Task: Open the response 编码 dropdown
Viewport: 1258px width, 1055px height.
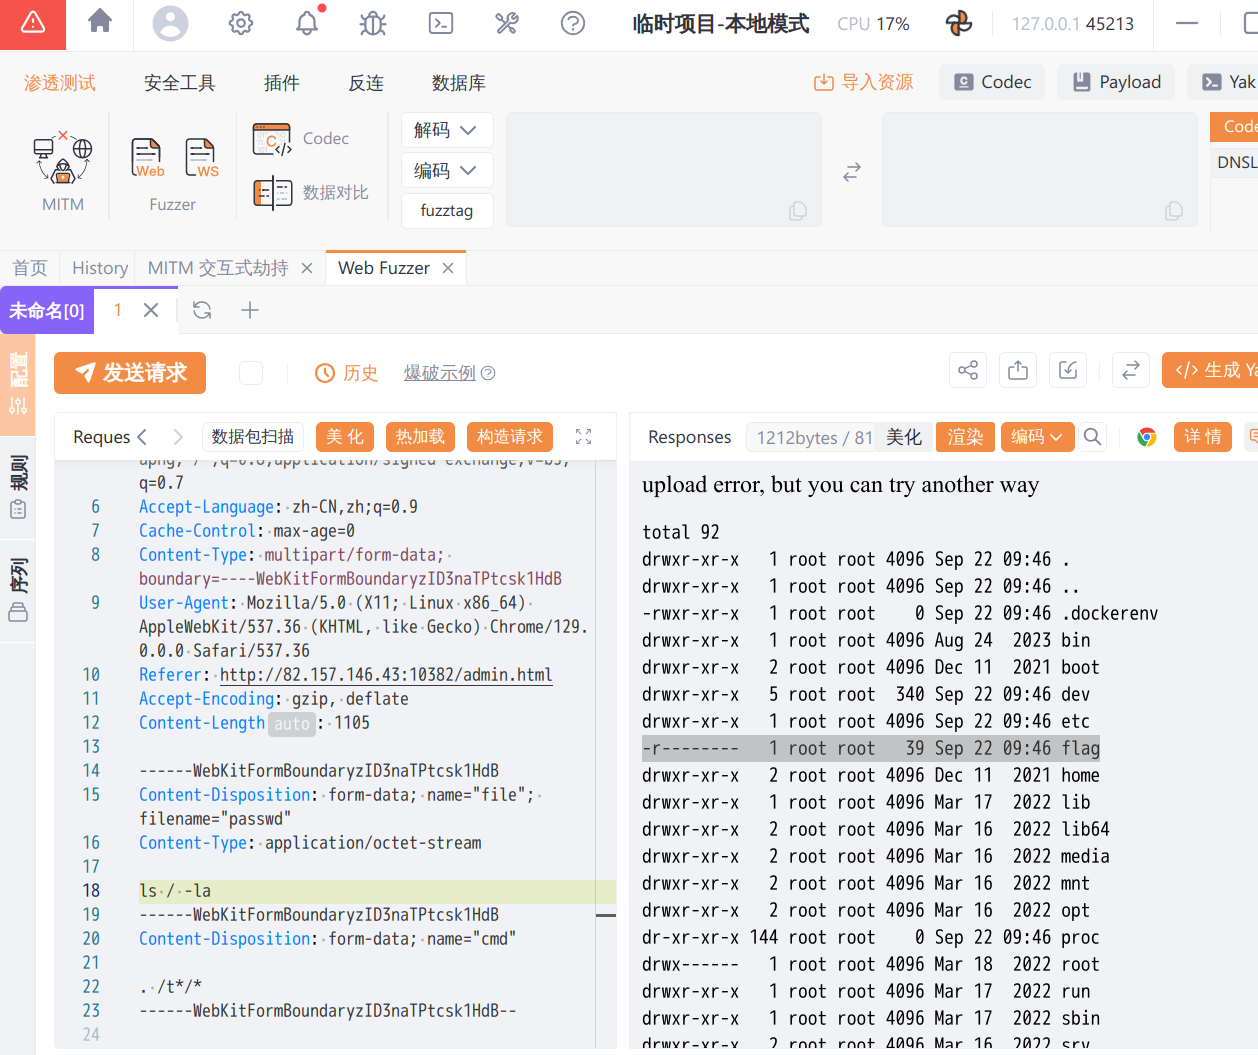Action: [1038, 437]
